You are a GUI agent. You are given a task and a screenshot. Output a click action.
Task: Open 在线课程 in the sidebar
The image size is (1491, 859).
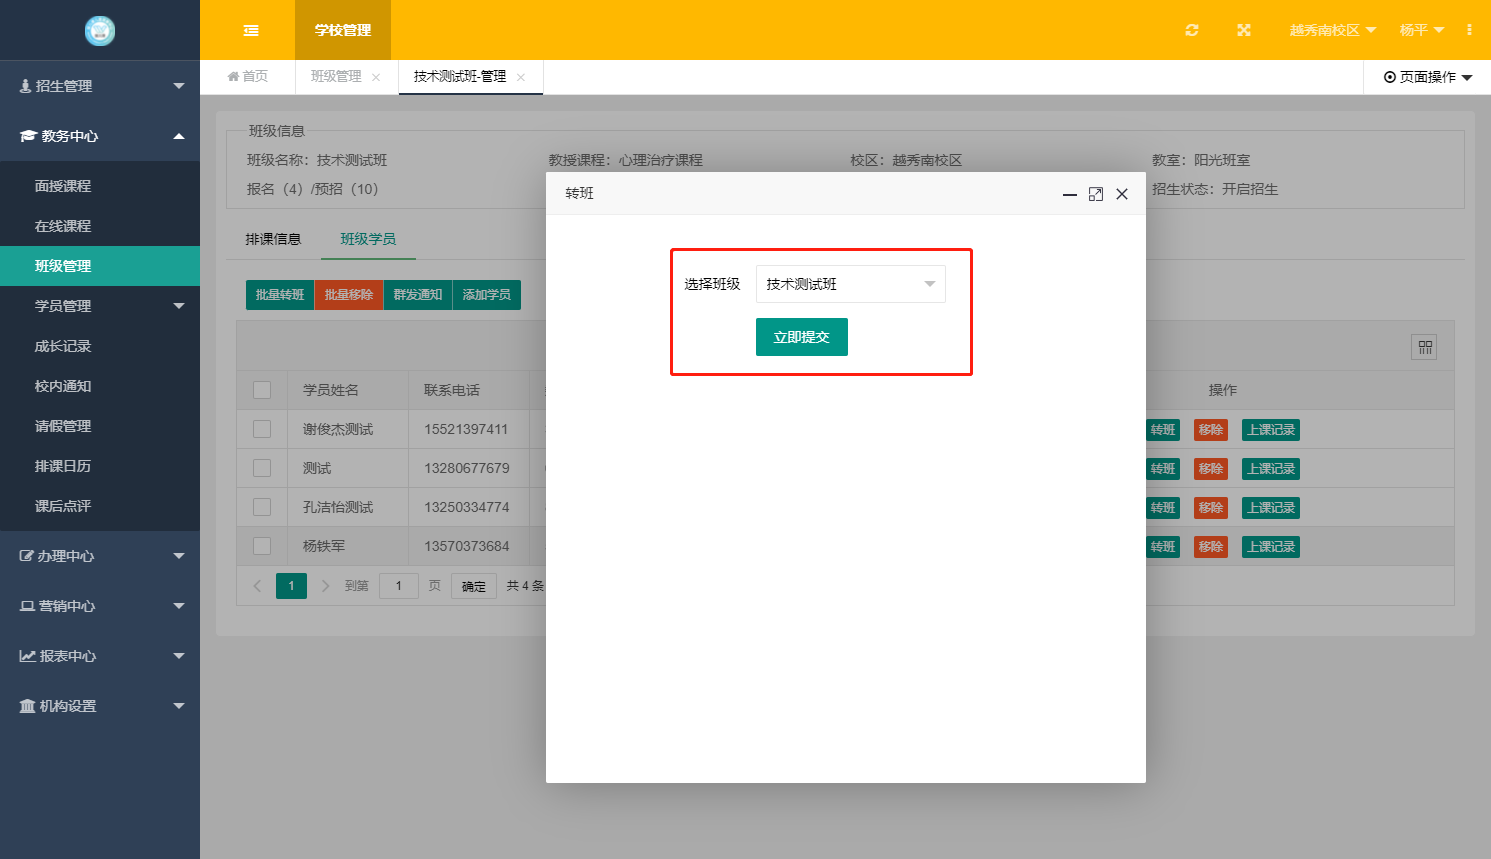click(x=100, y=226)
